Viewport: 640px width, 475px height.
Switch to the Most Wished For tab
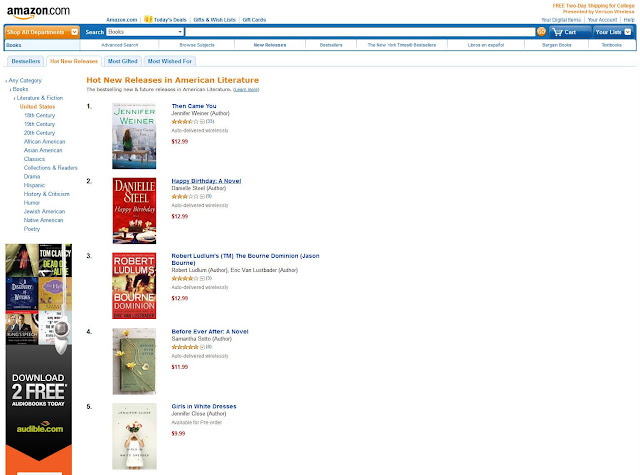(x=169, y=61)
